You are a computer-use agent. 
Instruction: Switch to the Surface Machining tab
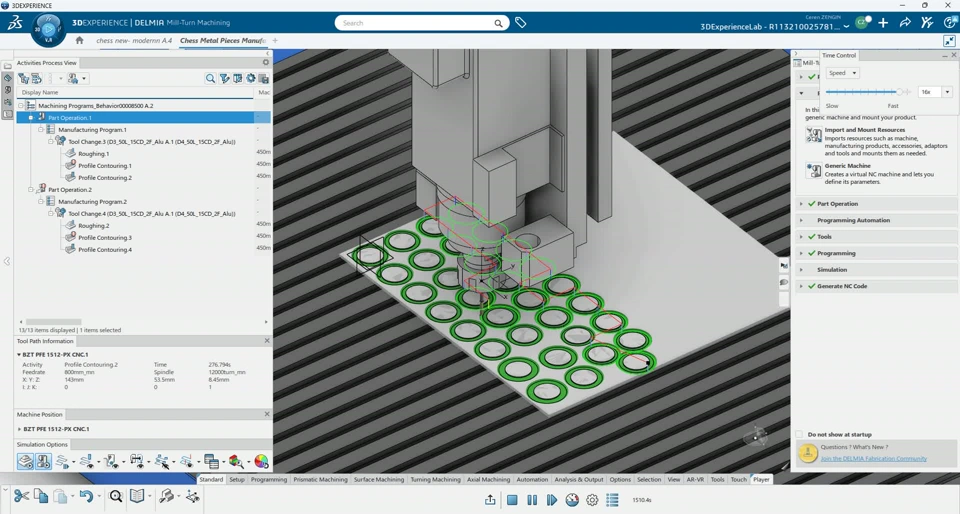379,480
